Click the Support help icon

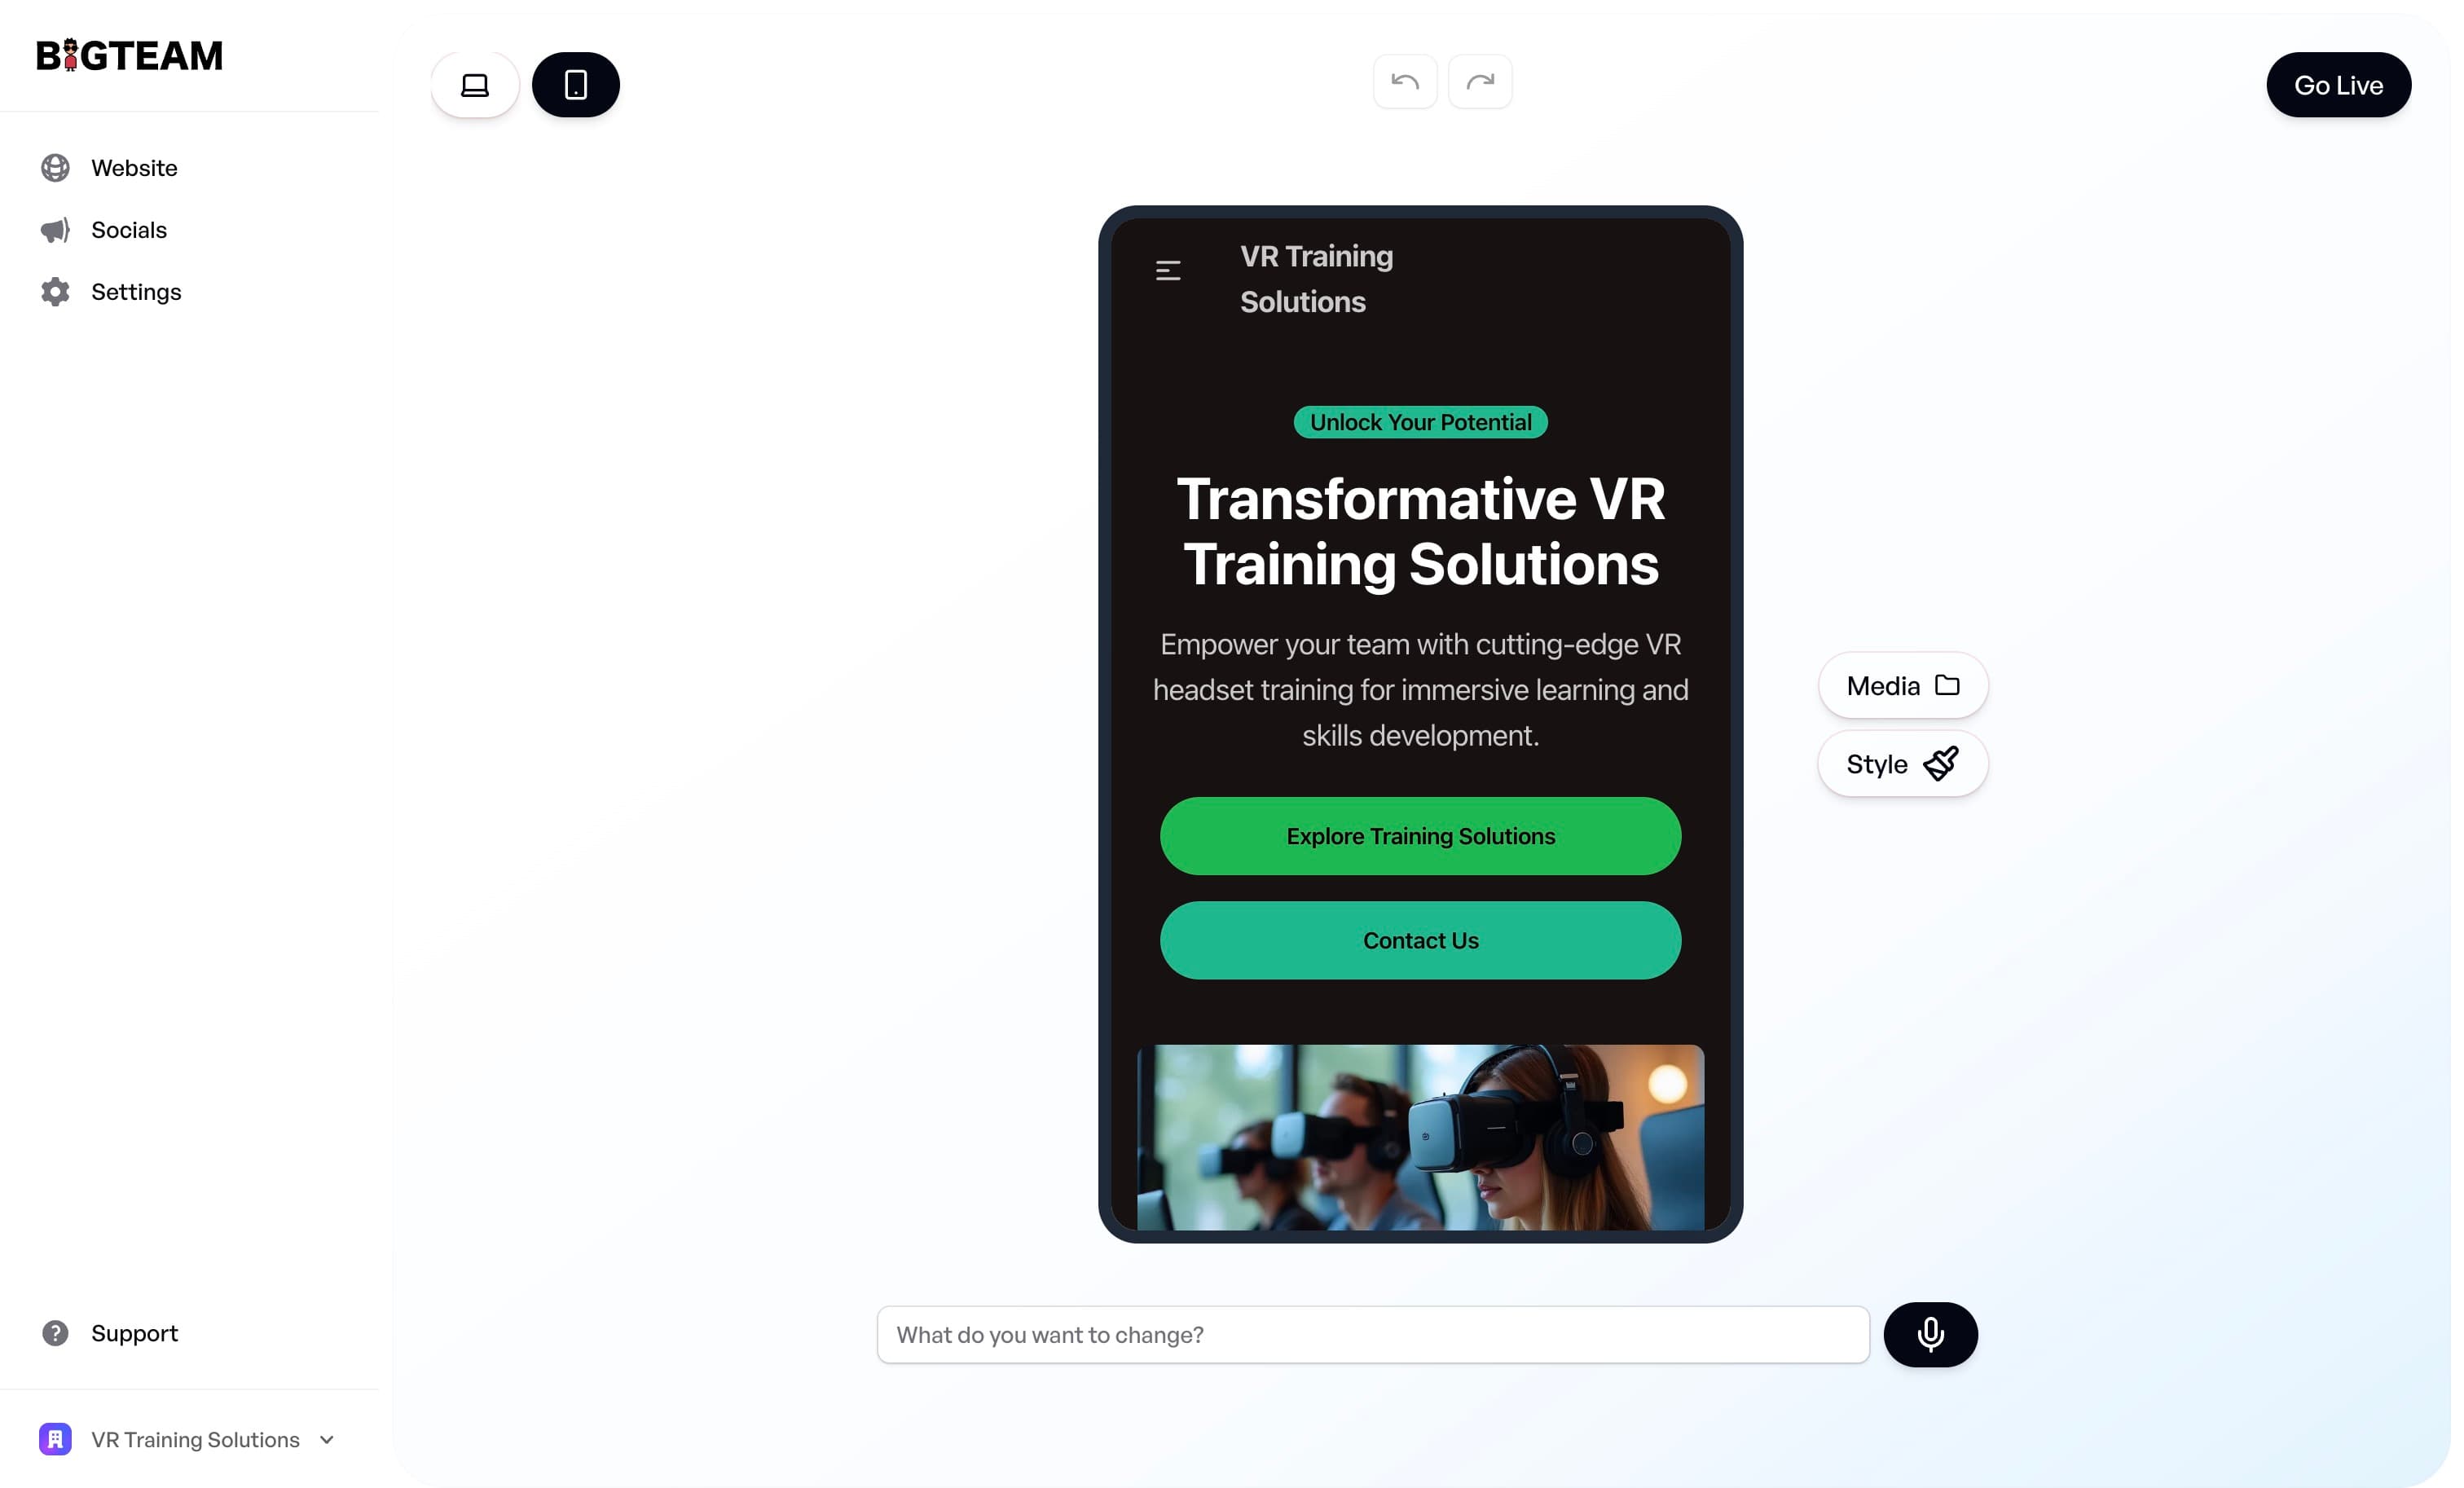55,1333
